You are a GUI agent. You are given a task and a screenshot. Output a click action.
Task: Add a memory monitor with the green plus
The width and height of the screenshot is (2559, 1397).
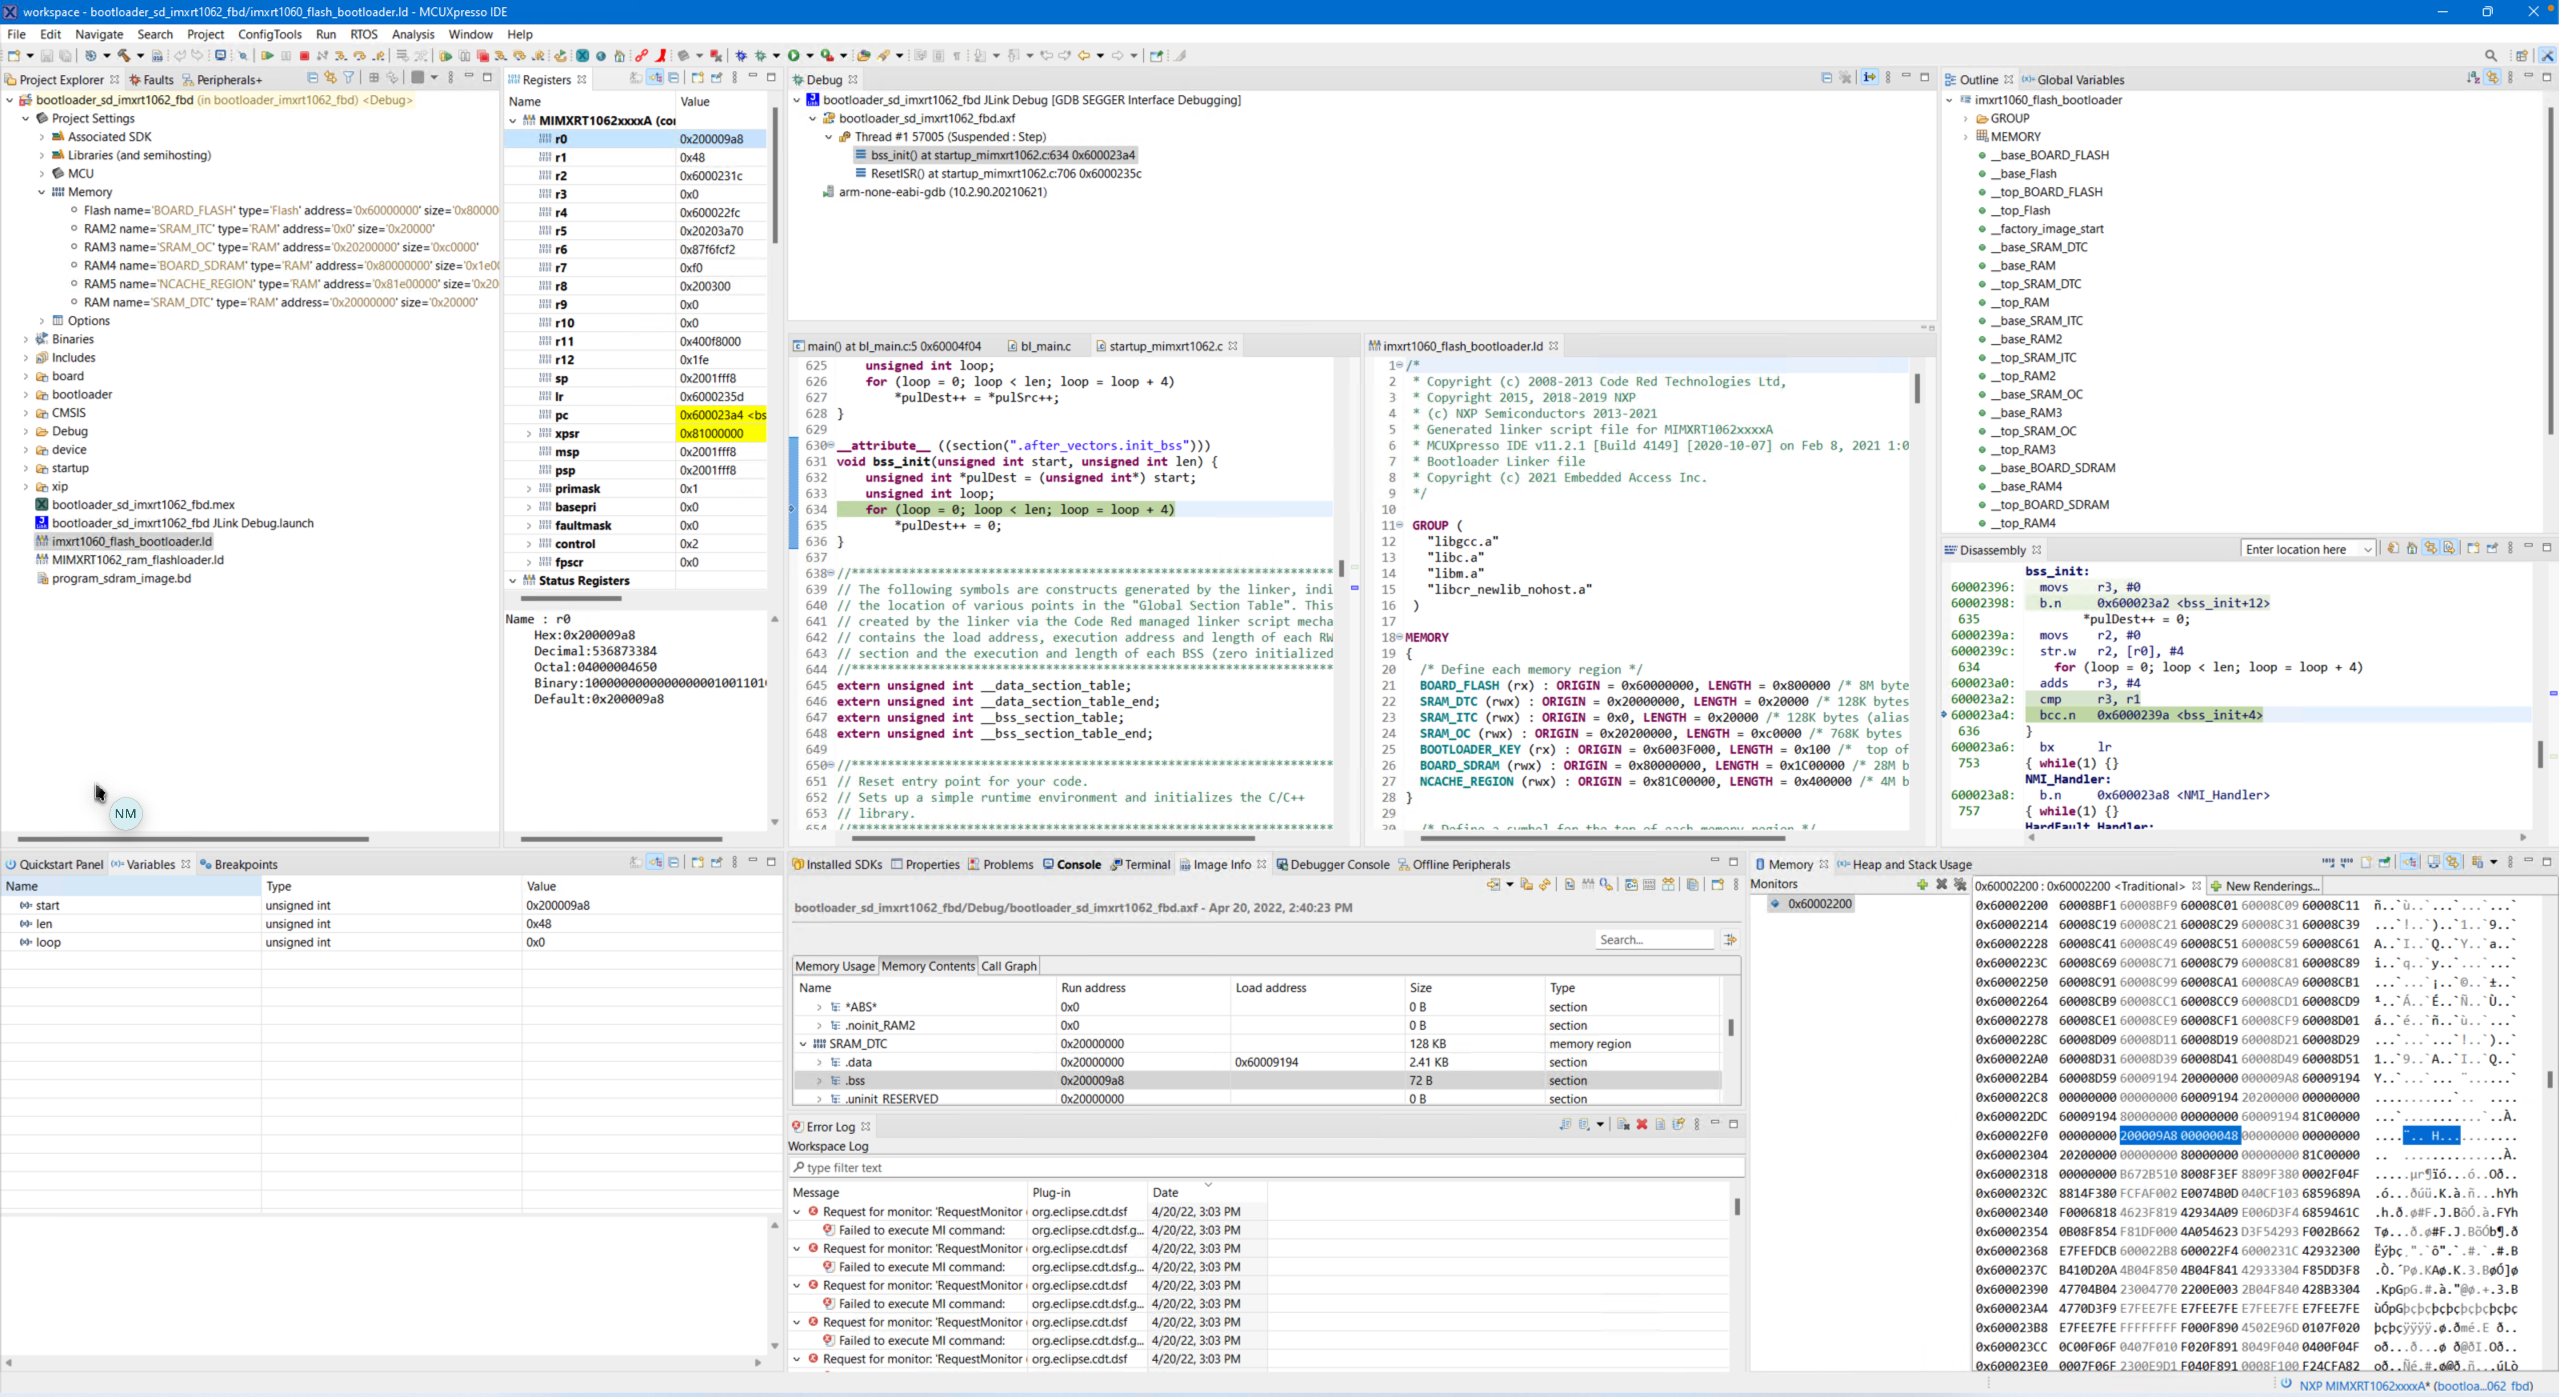1922,884
